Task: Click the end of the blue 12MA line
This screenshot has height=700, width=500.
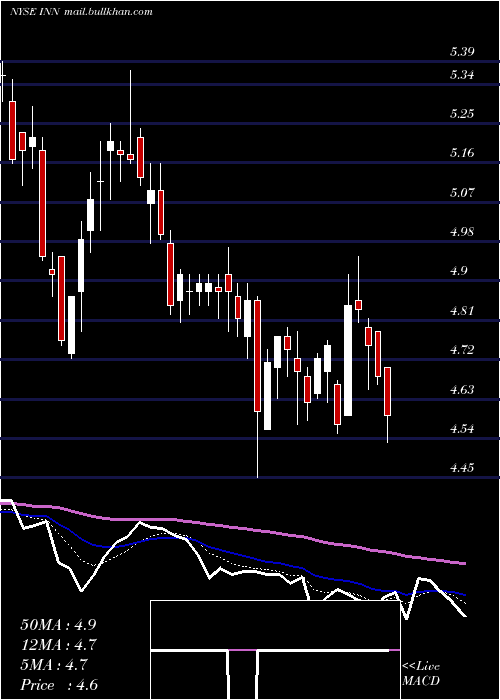Action: 465,595
